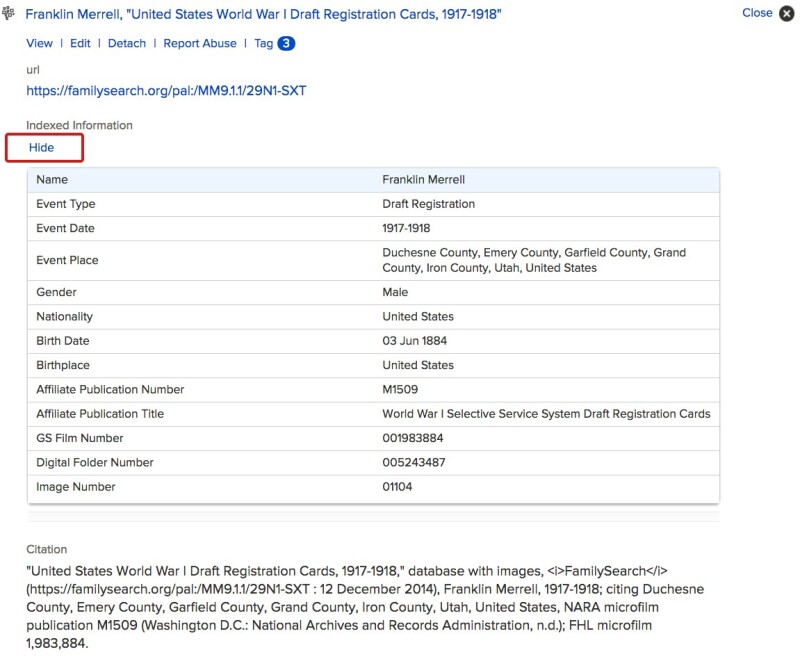Hide the indexed information table
This screenshot has height=668, width=800.
point(41,147)
